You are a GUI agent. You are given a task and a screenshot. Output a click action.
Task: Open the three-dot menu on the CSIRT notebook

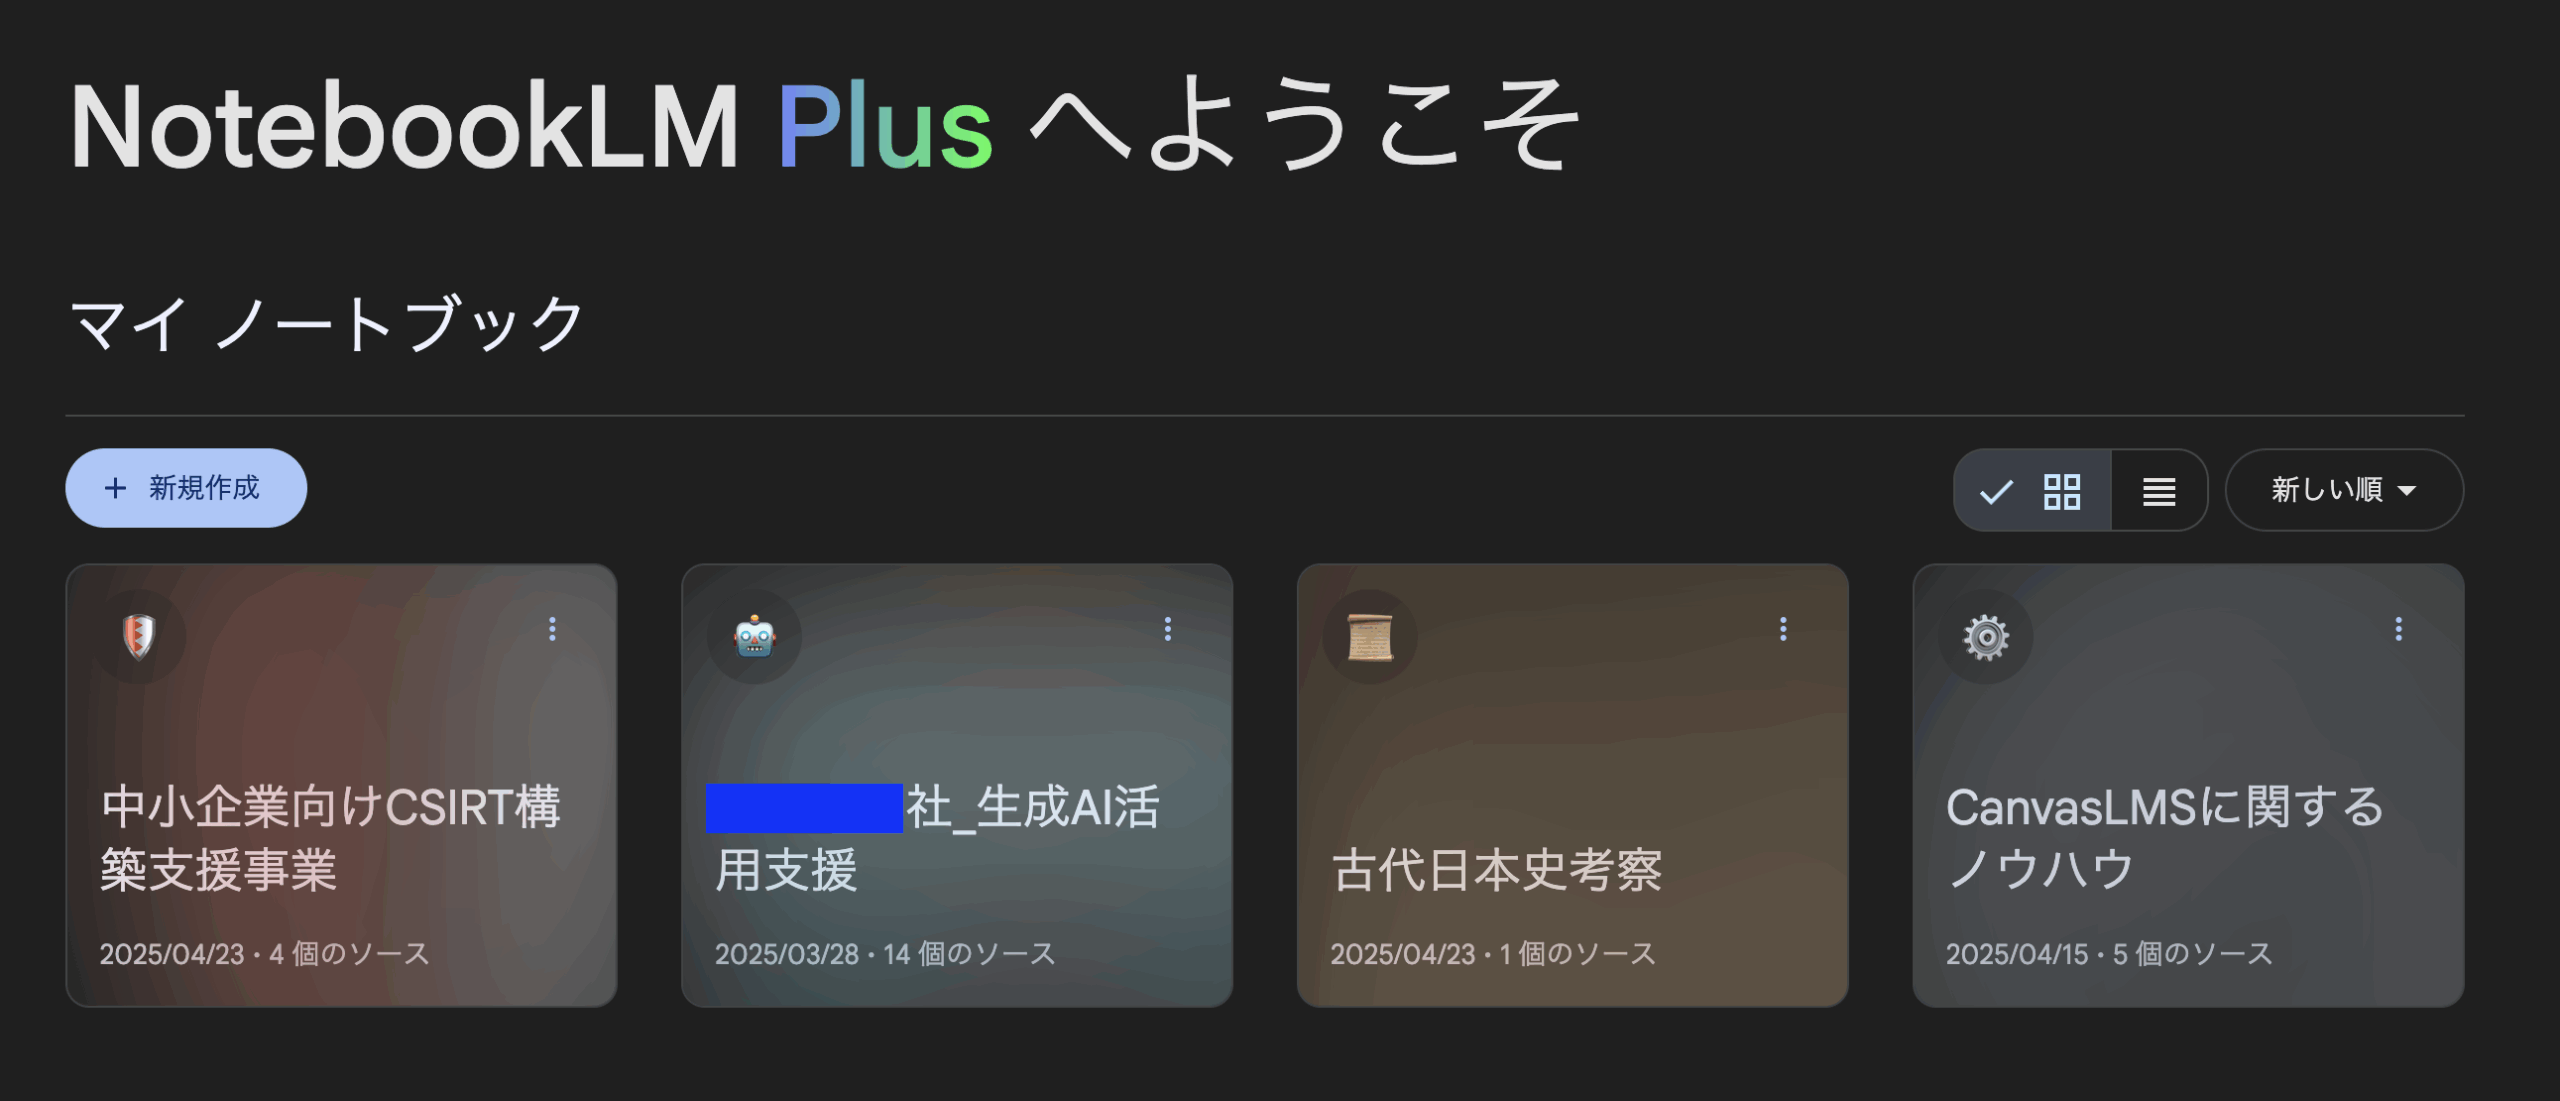(x=552, y=629)
